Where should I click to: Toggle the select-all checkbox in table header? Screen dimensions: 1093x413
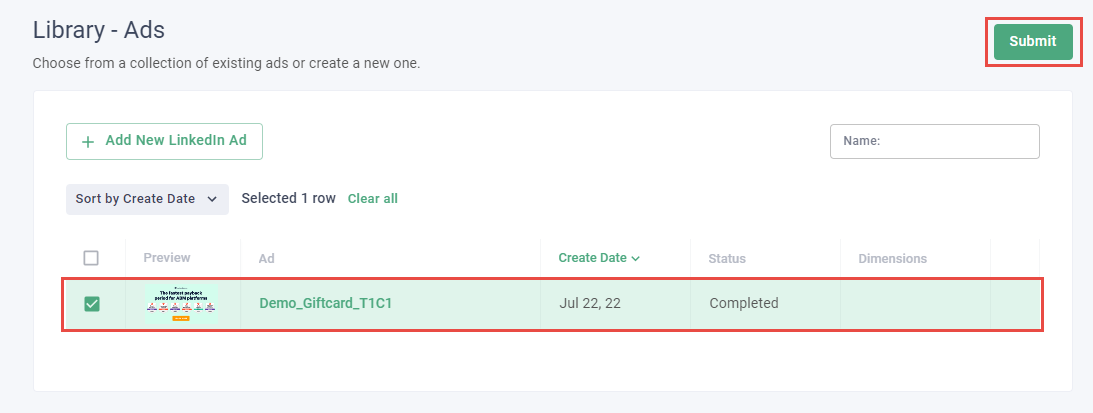pos(91,258)
